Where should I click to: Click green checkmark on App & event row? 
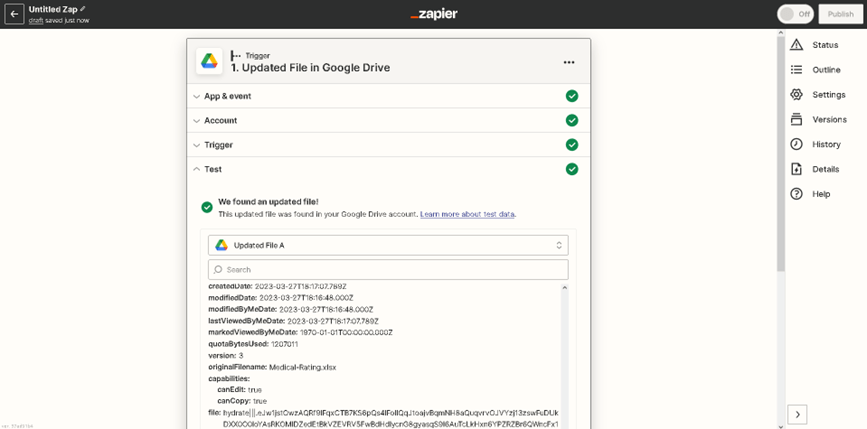pos(572,96)
